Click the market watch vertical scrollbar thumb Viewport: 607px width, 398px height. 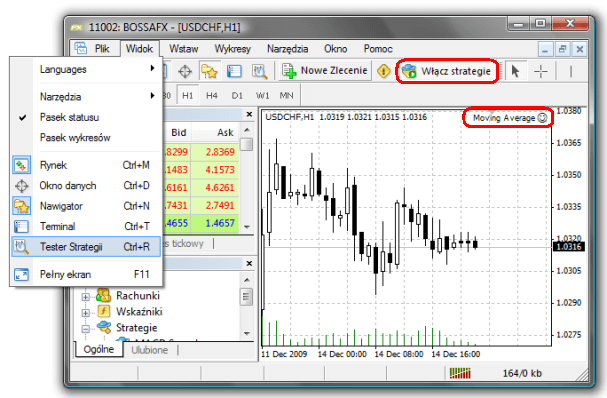pos(247,144)
